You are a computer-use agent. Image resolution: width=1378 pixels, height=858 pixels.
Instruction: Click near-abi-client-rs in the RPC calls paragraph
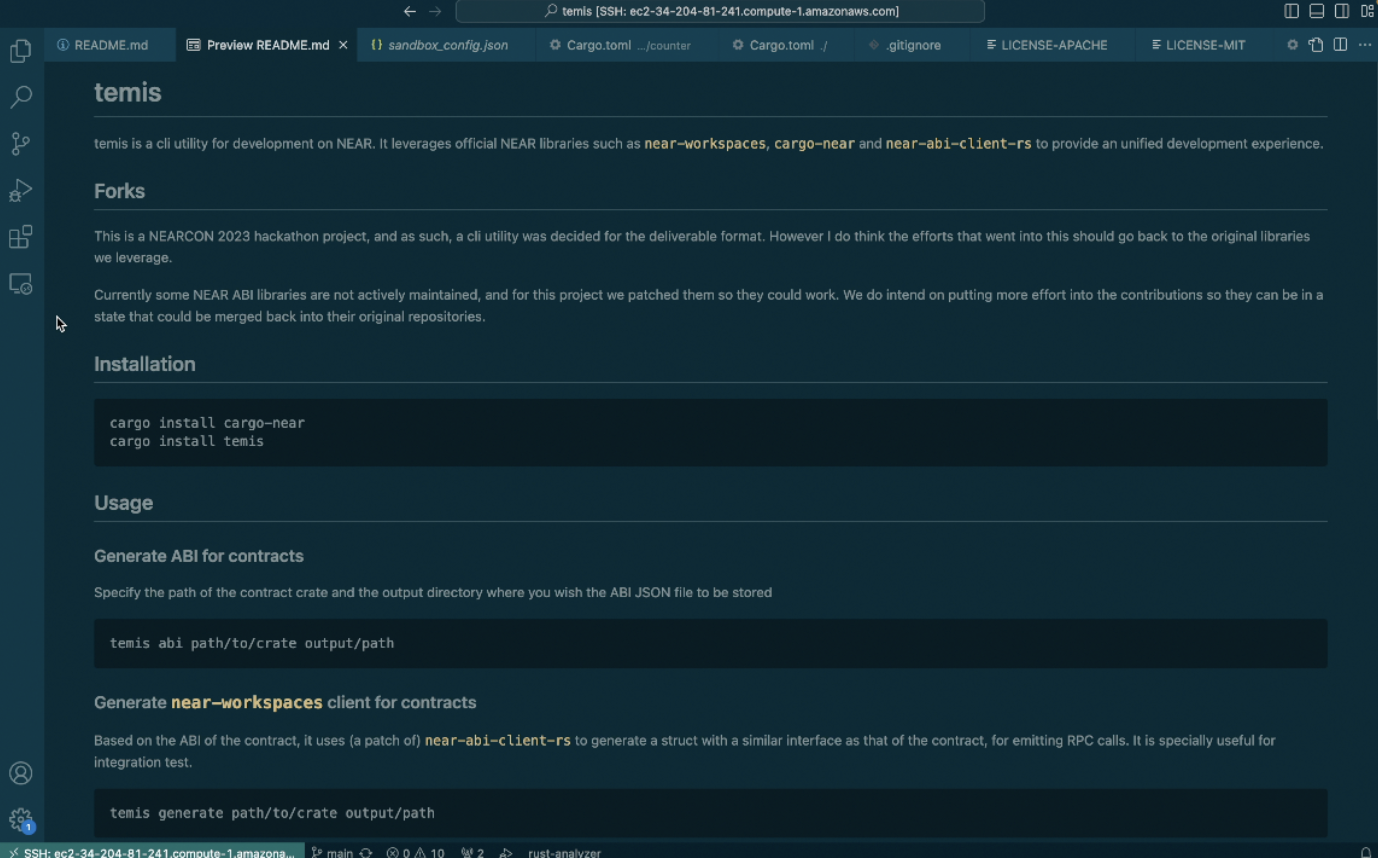click(498, 741)
